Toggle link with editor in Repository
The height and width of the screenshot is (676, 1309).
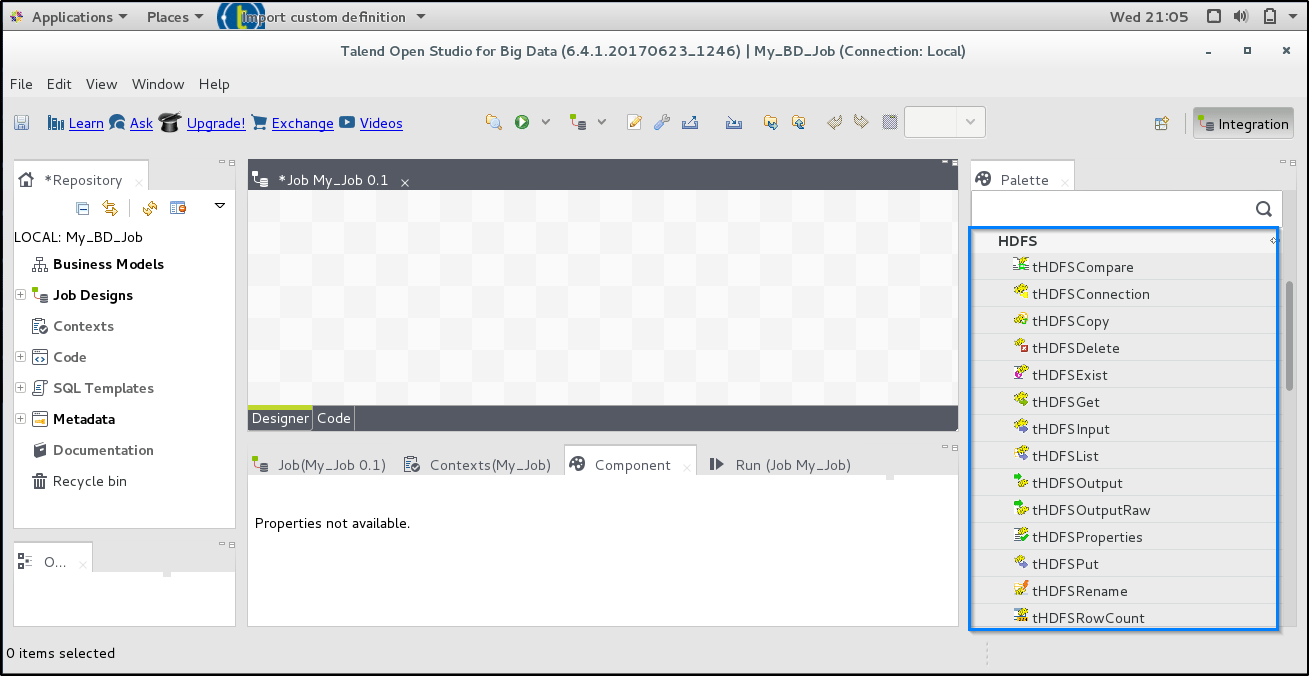(x=110, y=208)
